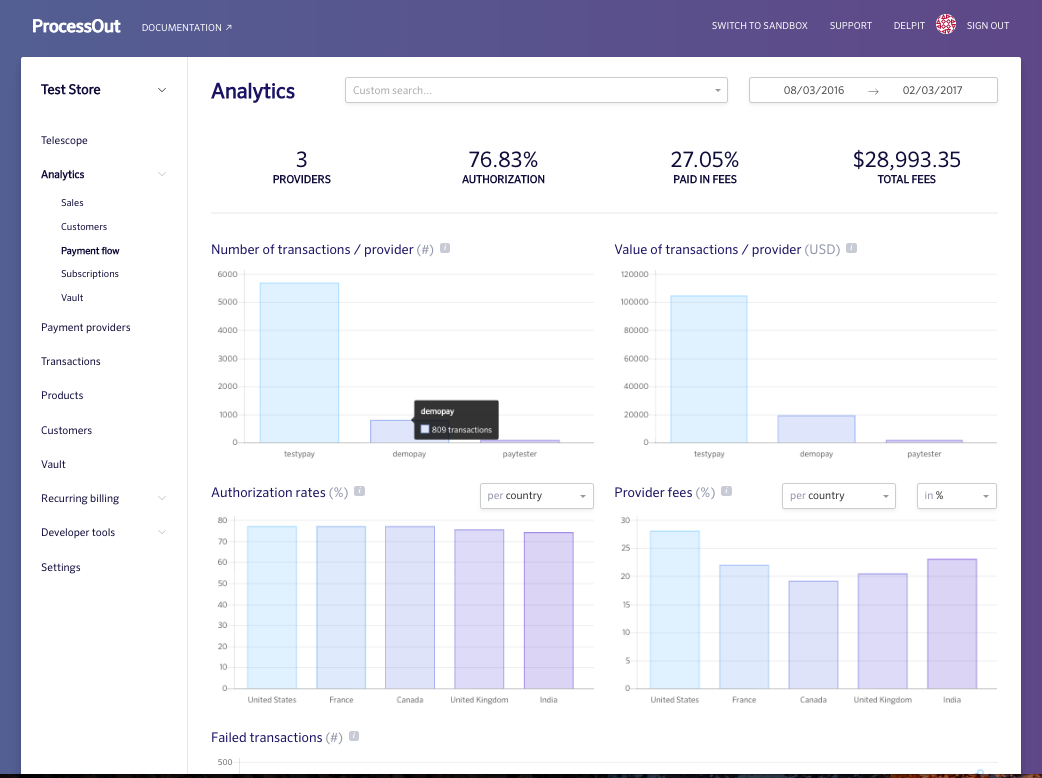Screen dimensions: 1042x778
Task: Open the Custom search dropdown
Action: coord(536,89)
